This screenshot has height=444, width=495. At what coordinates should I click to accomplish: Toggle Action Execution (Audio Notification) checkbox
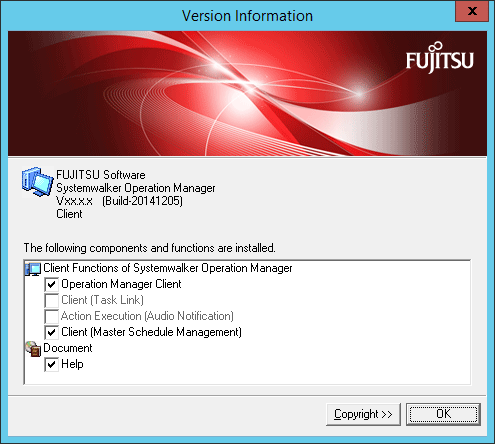(x=51, y=316)
